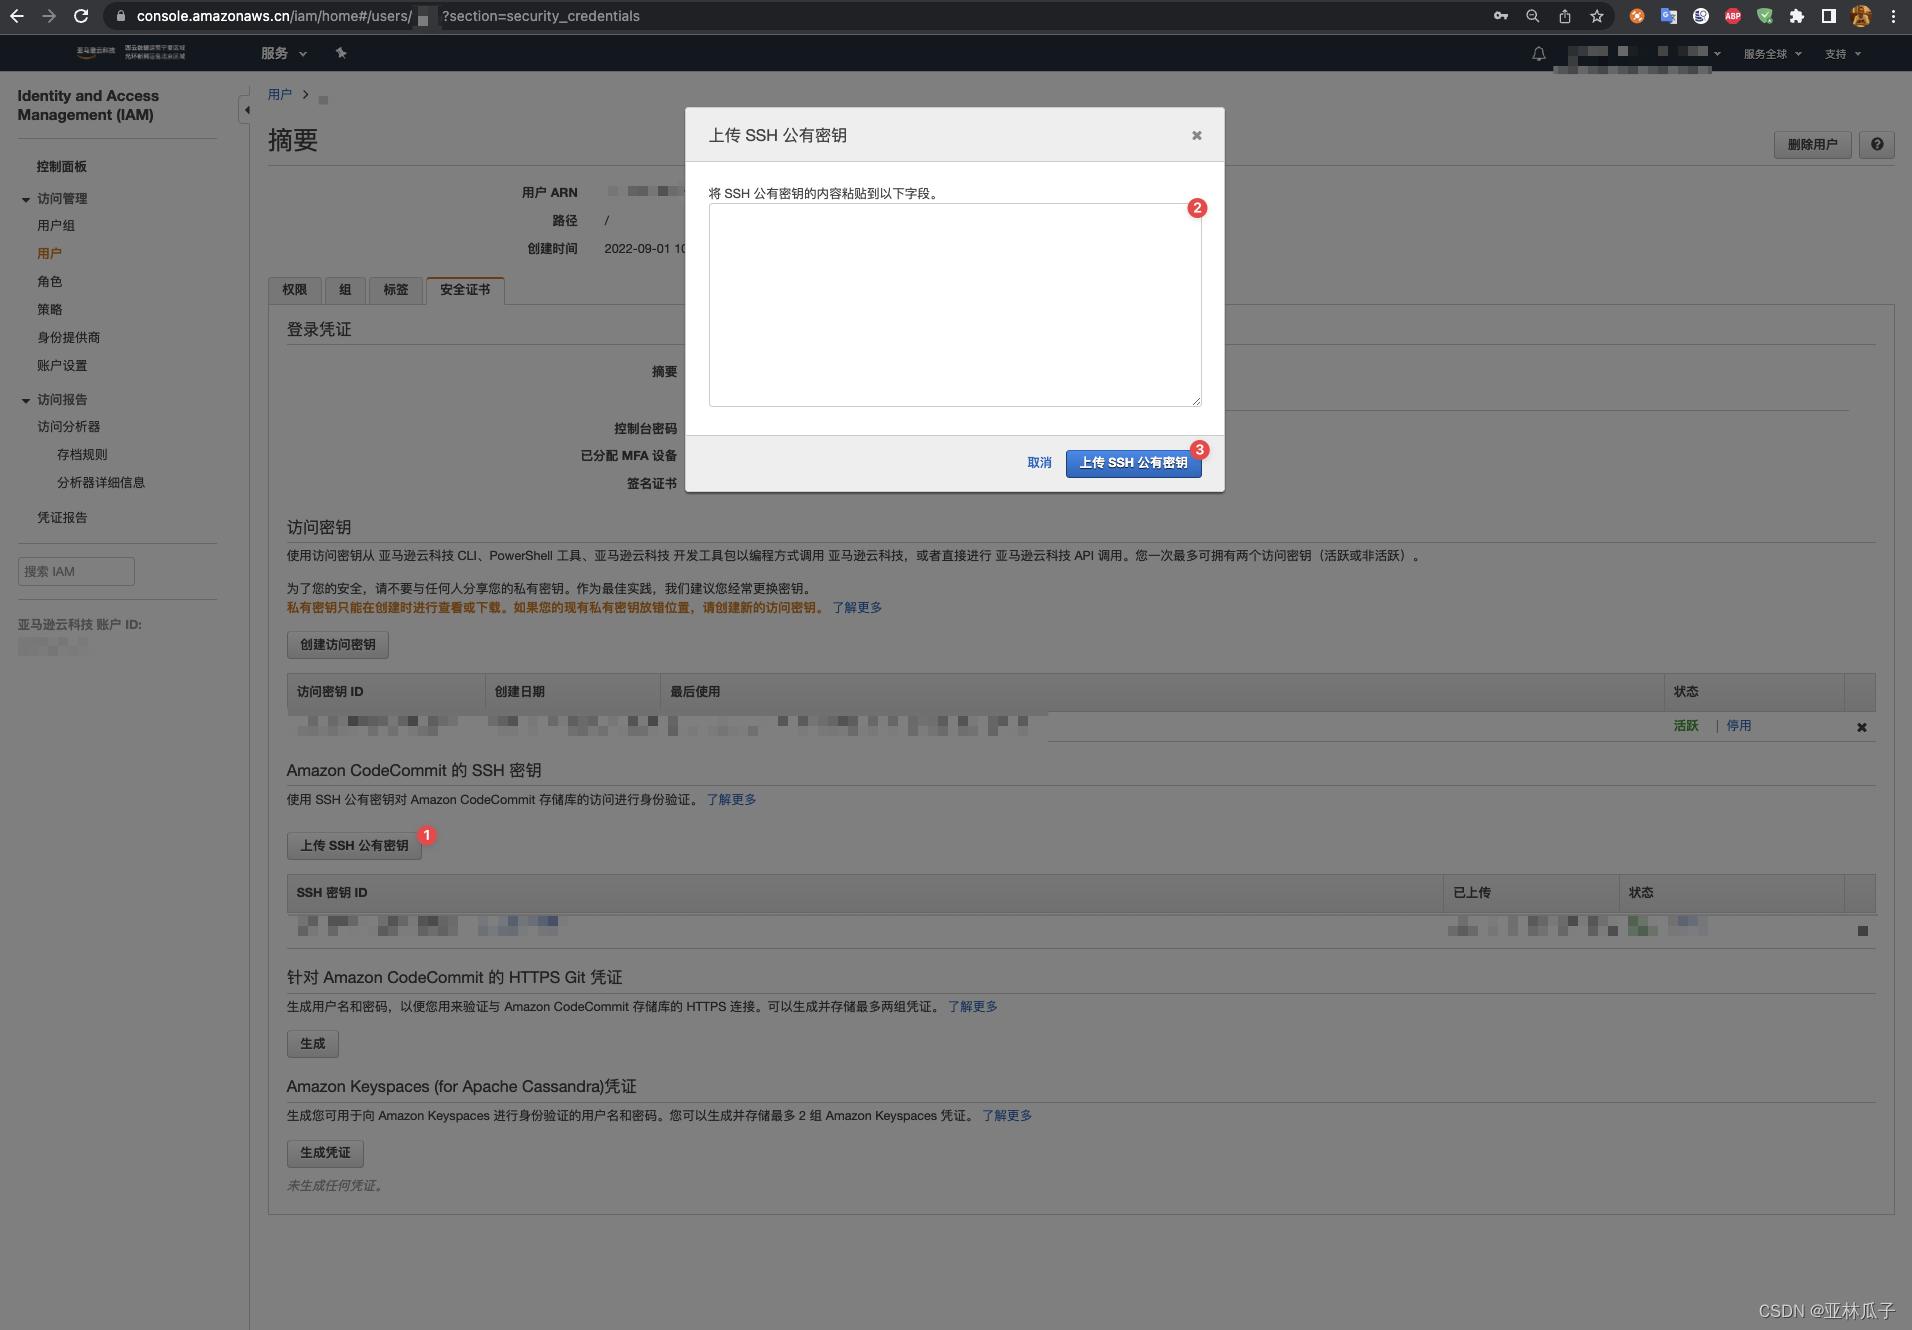The width and height of the screenshot is (1912, 1330).
Task: Click the 停用 link for the access key
Action: [1739, 726]
